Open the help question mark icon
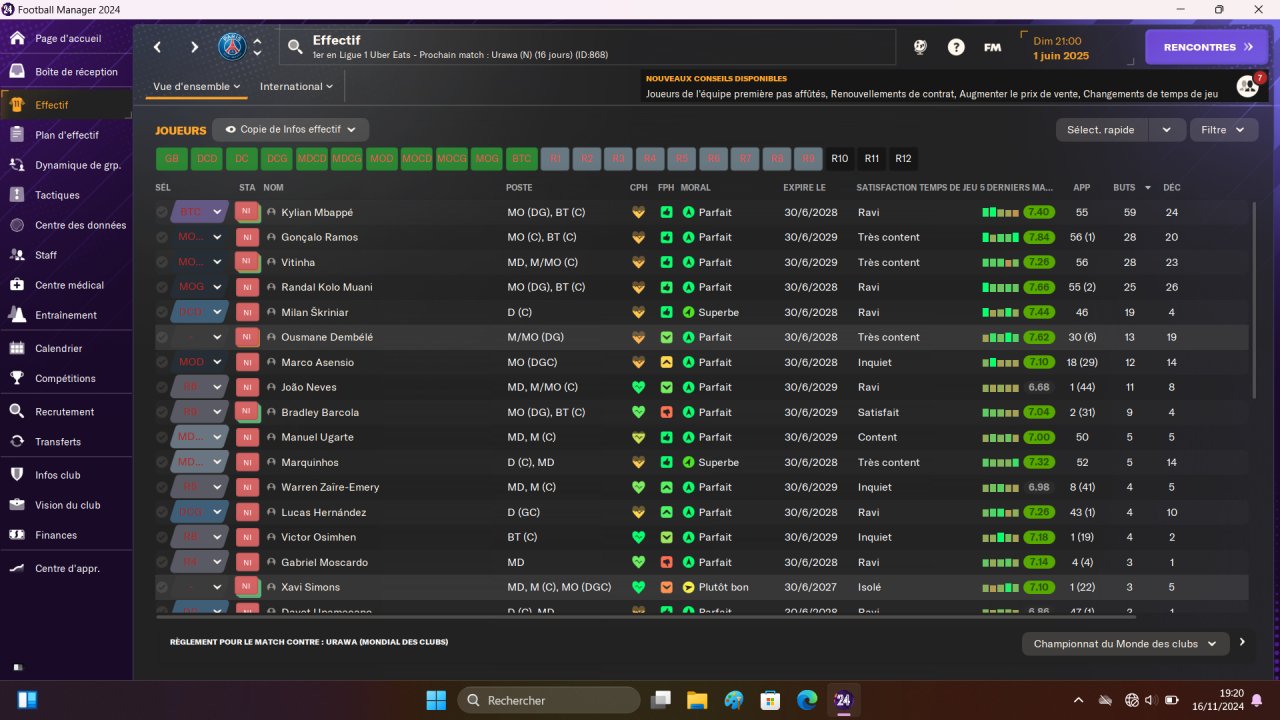1280x720 pixels. [956, 47]
